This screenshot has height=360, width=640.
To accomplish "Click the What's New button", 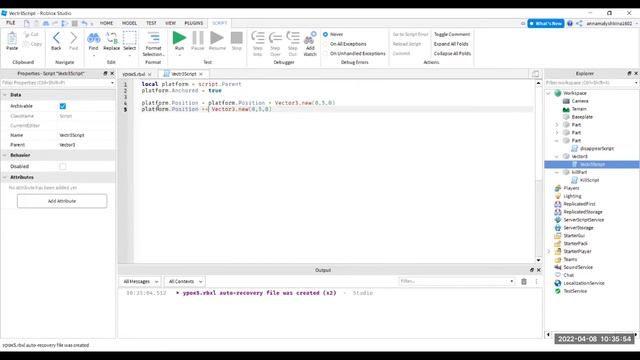I will 546,23.
